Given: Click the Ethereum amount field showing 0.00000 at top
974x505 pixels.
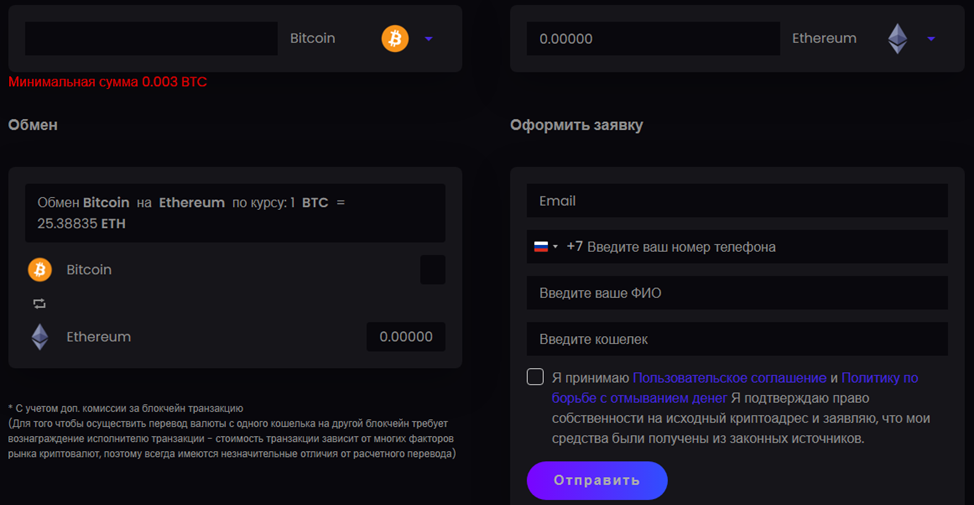Looking at the screenshot, I should [x=653, y=39].
